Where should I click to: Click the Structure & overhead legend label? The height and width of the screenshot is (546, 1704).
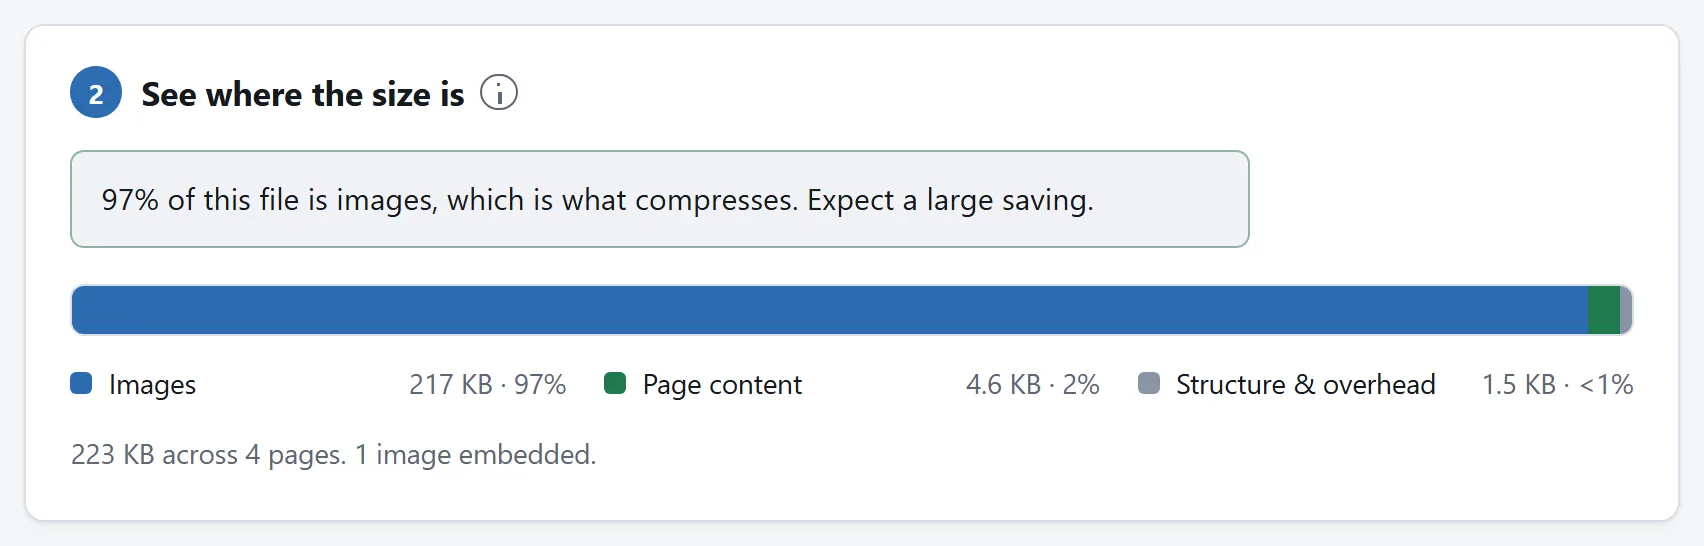pos(1305,385)
